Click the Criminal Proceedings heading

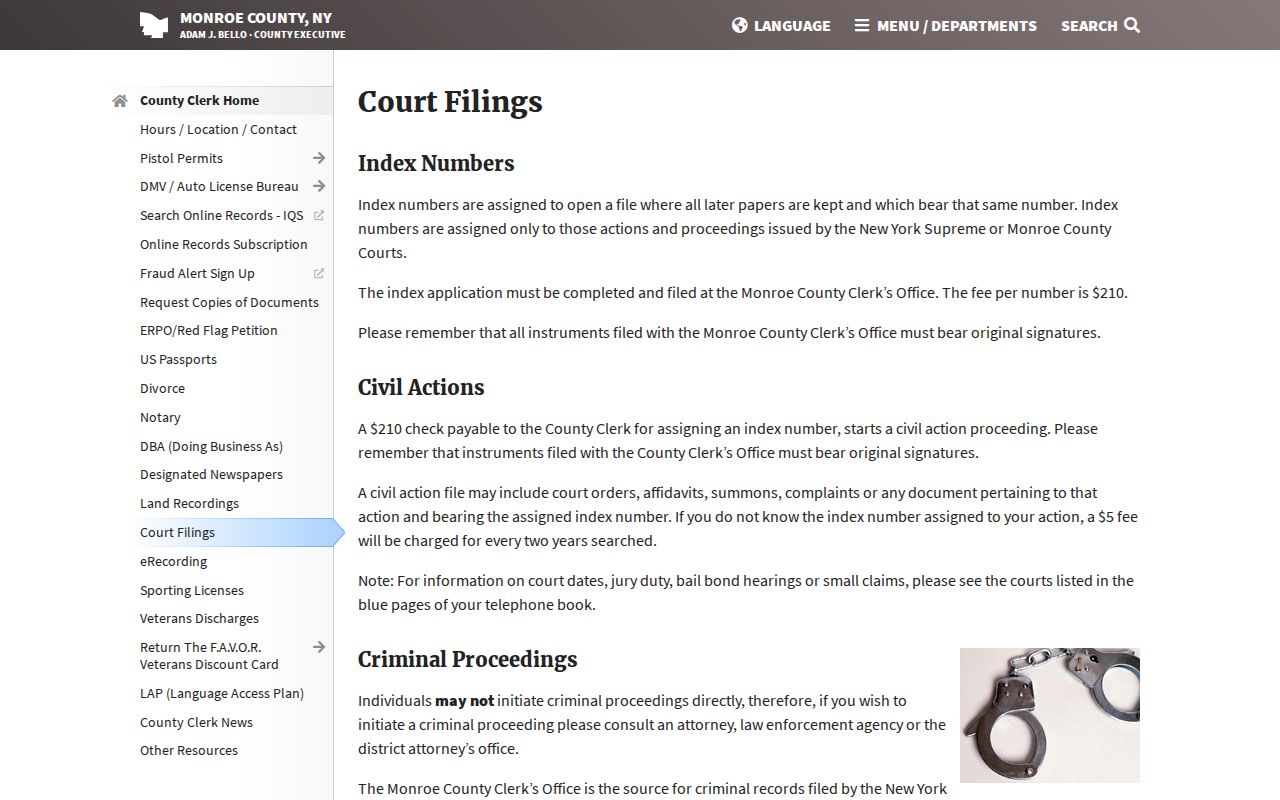click(x=468, y=660)
